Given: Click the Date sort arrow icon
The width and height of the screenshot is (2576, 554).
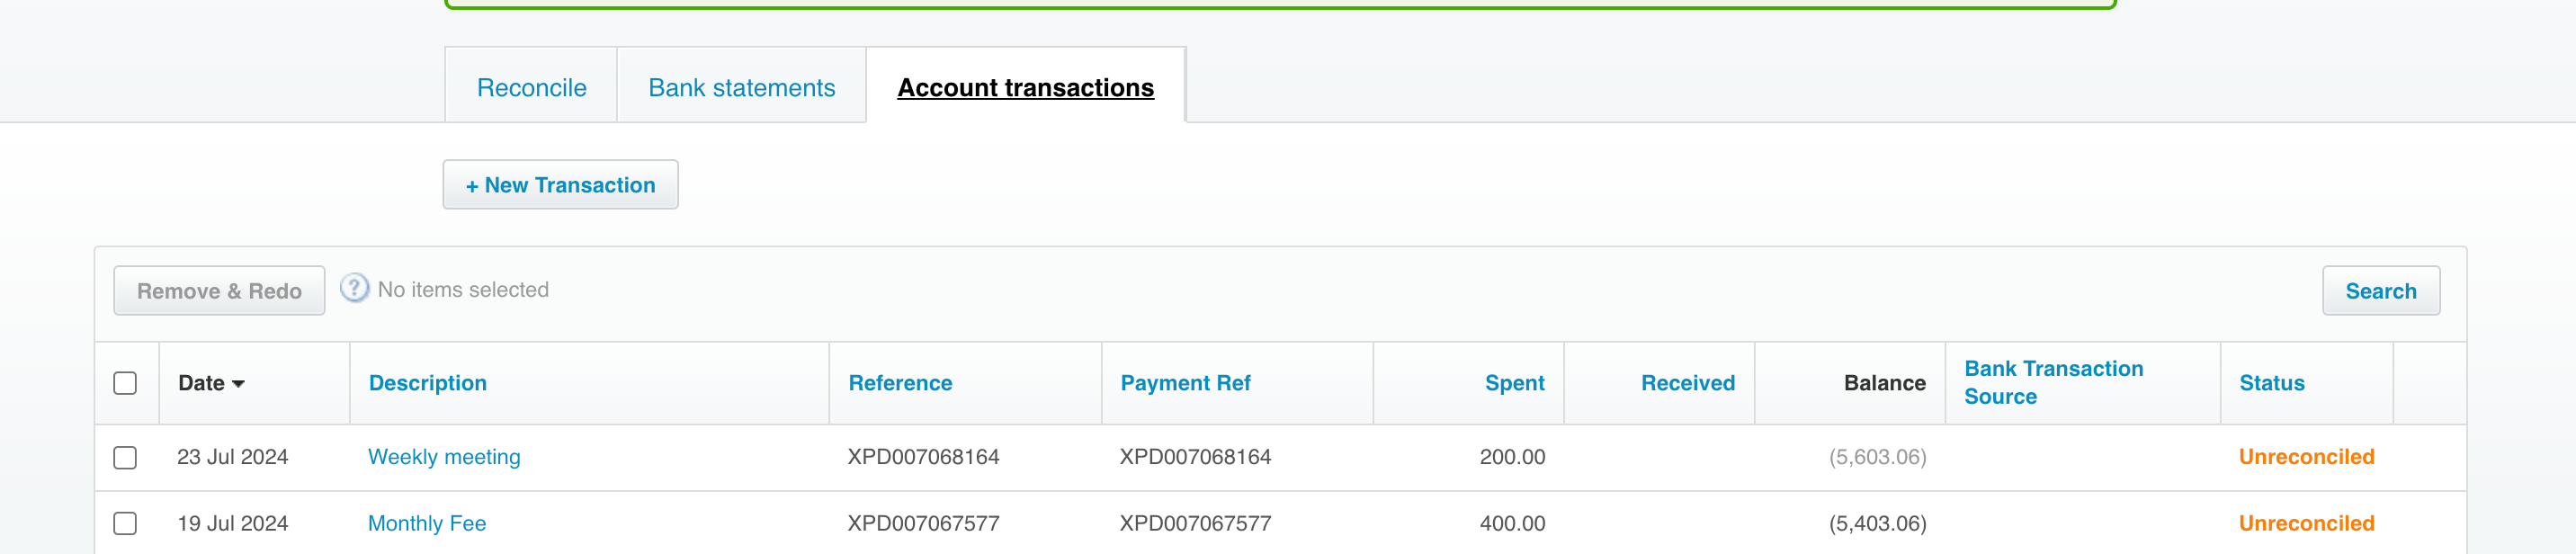Looking at the screenshot, I should coord(238,384).
